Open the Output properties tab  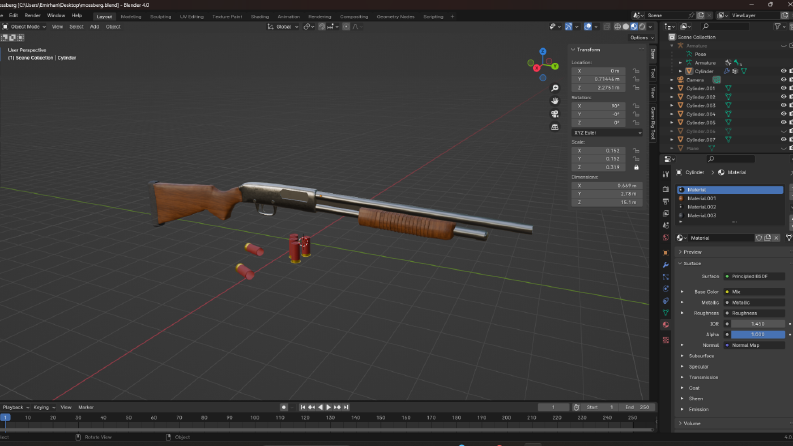point(666,202)
